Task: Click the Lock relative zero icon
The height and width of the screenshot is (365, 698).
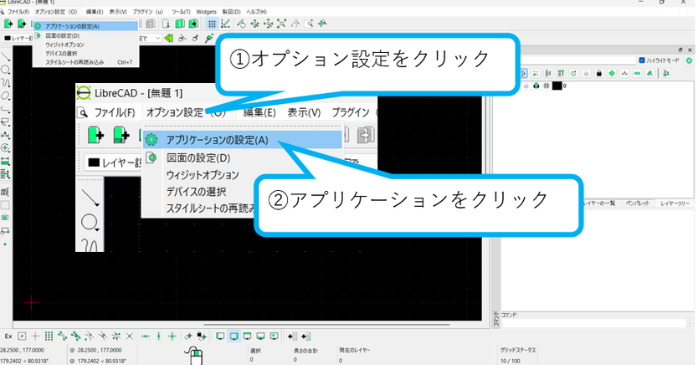Action: (x=202, y=337)
